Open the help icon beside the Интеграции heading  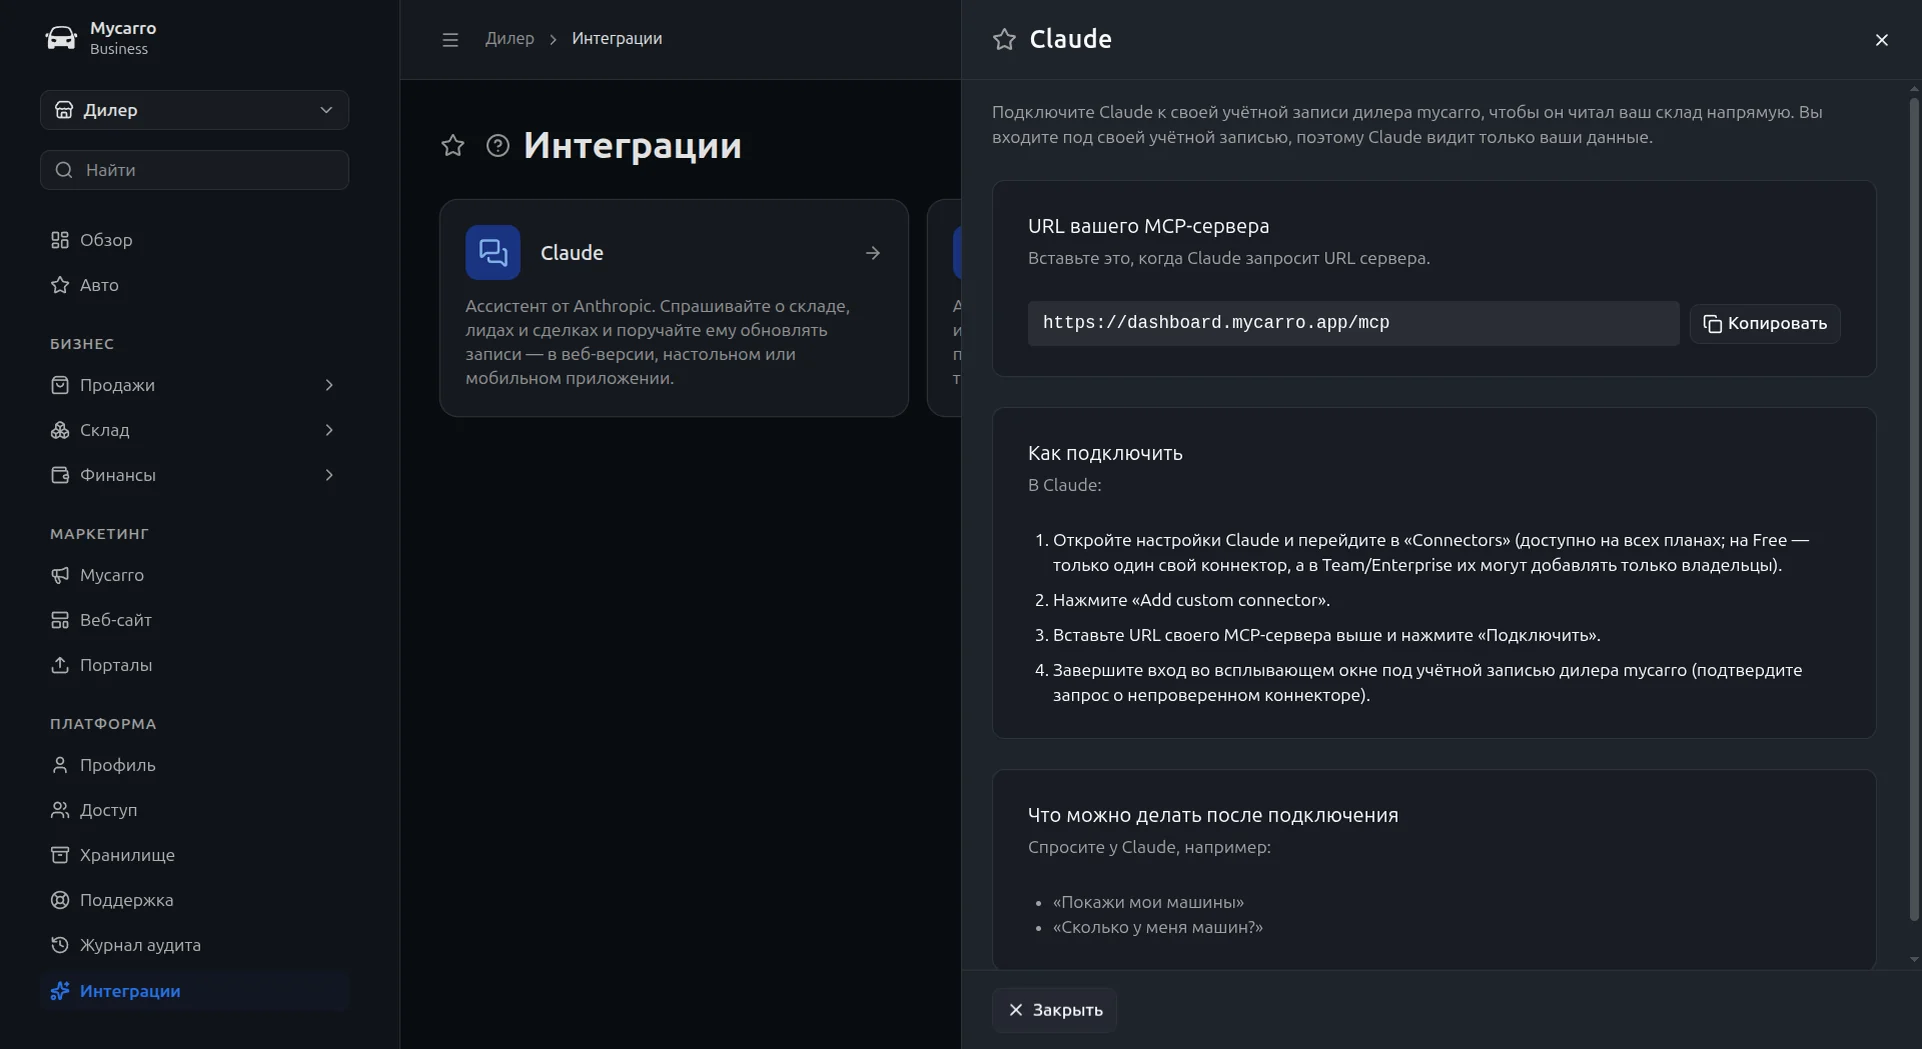(498, 146)
